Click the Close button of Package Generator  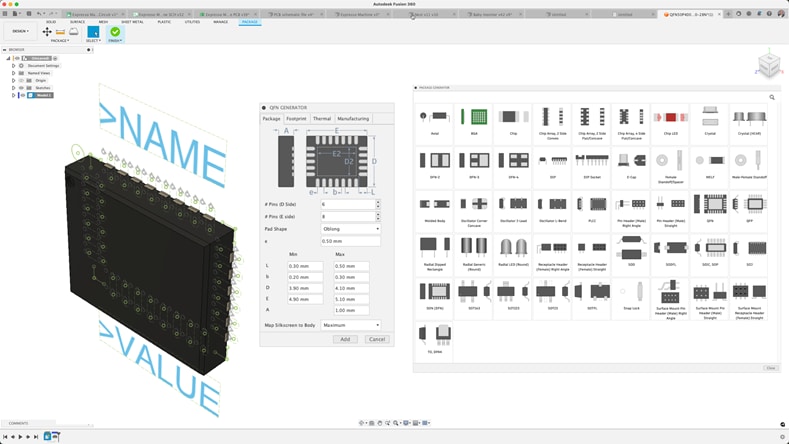770,368
